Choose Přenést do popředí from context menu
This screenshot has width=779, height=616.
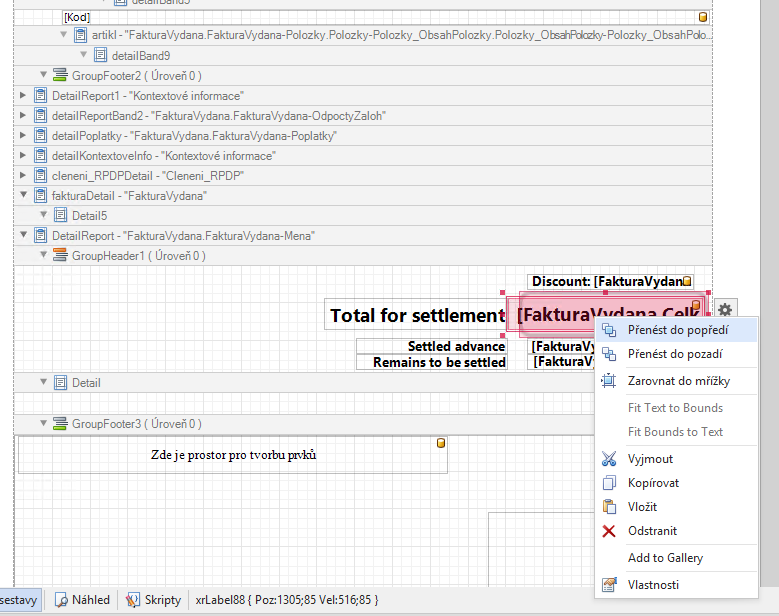point(677,330)
